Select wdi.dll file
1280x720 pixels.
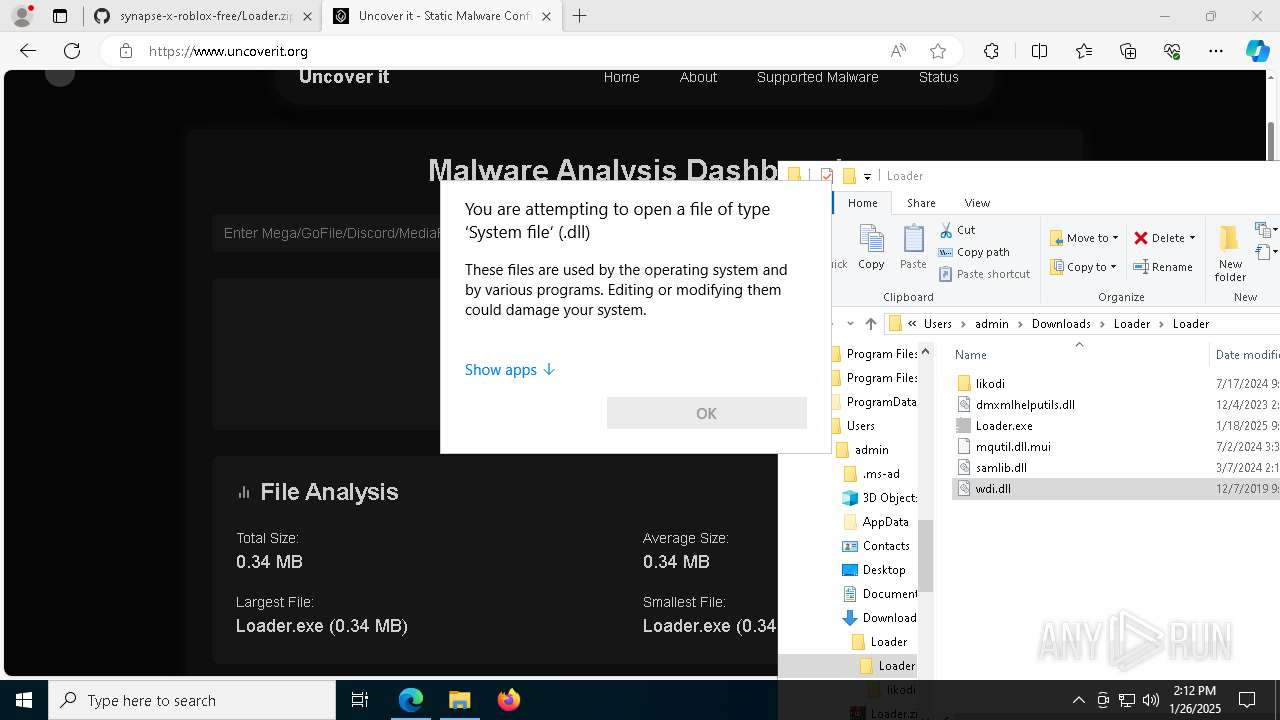(x=993, y=489)
